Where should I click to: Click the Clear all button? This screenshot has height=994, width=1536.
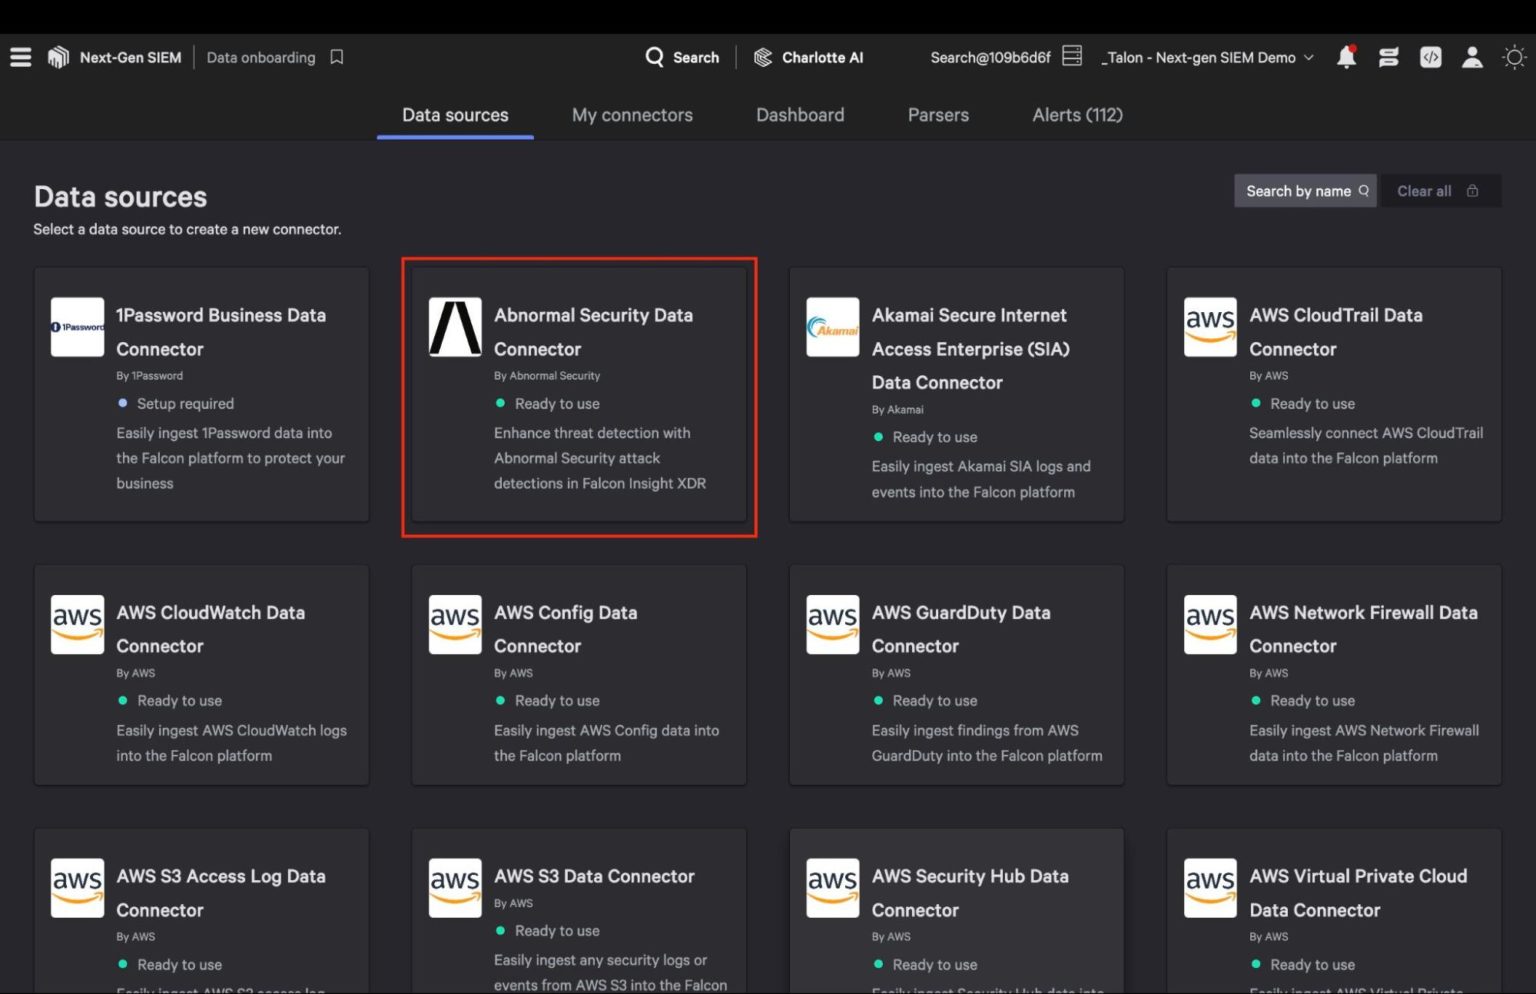pos(1425,190)
